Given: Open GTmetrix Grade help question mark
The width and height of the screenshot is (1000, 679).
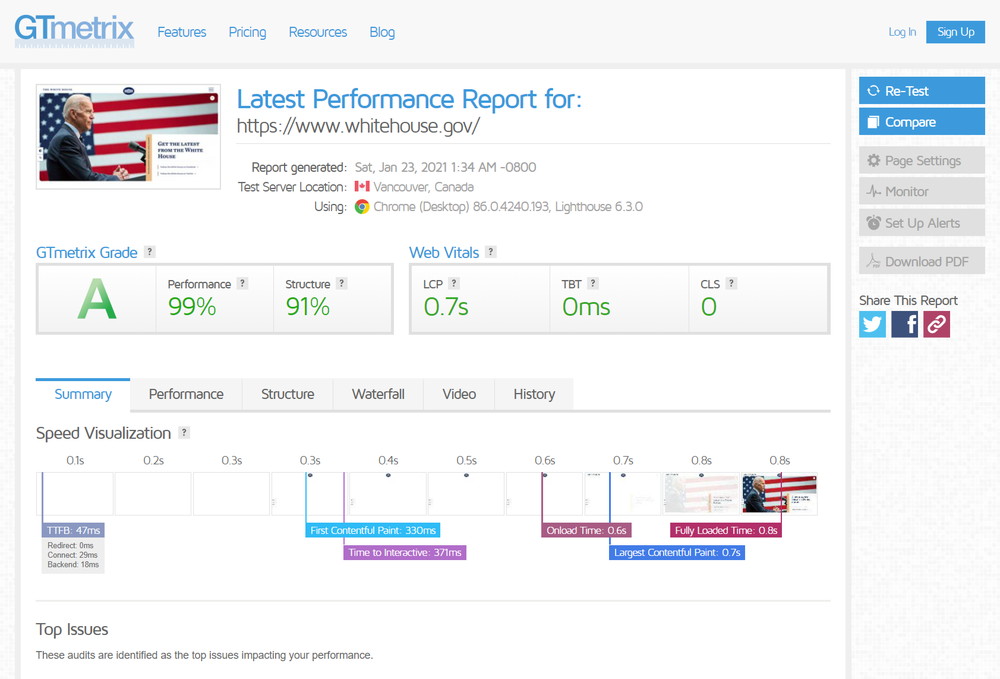Looking at the screenshot, I should point(149,252).
